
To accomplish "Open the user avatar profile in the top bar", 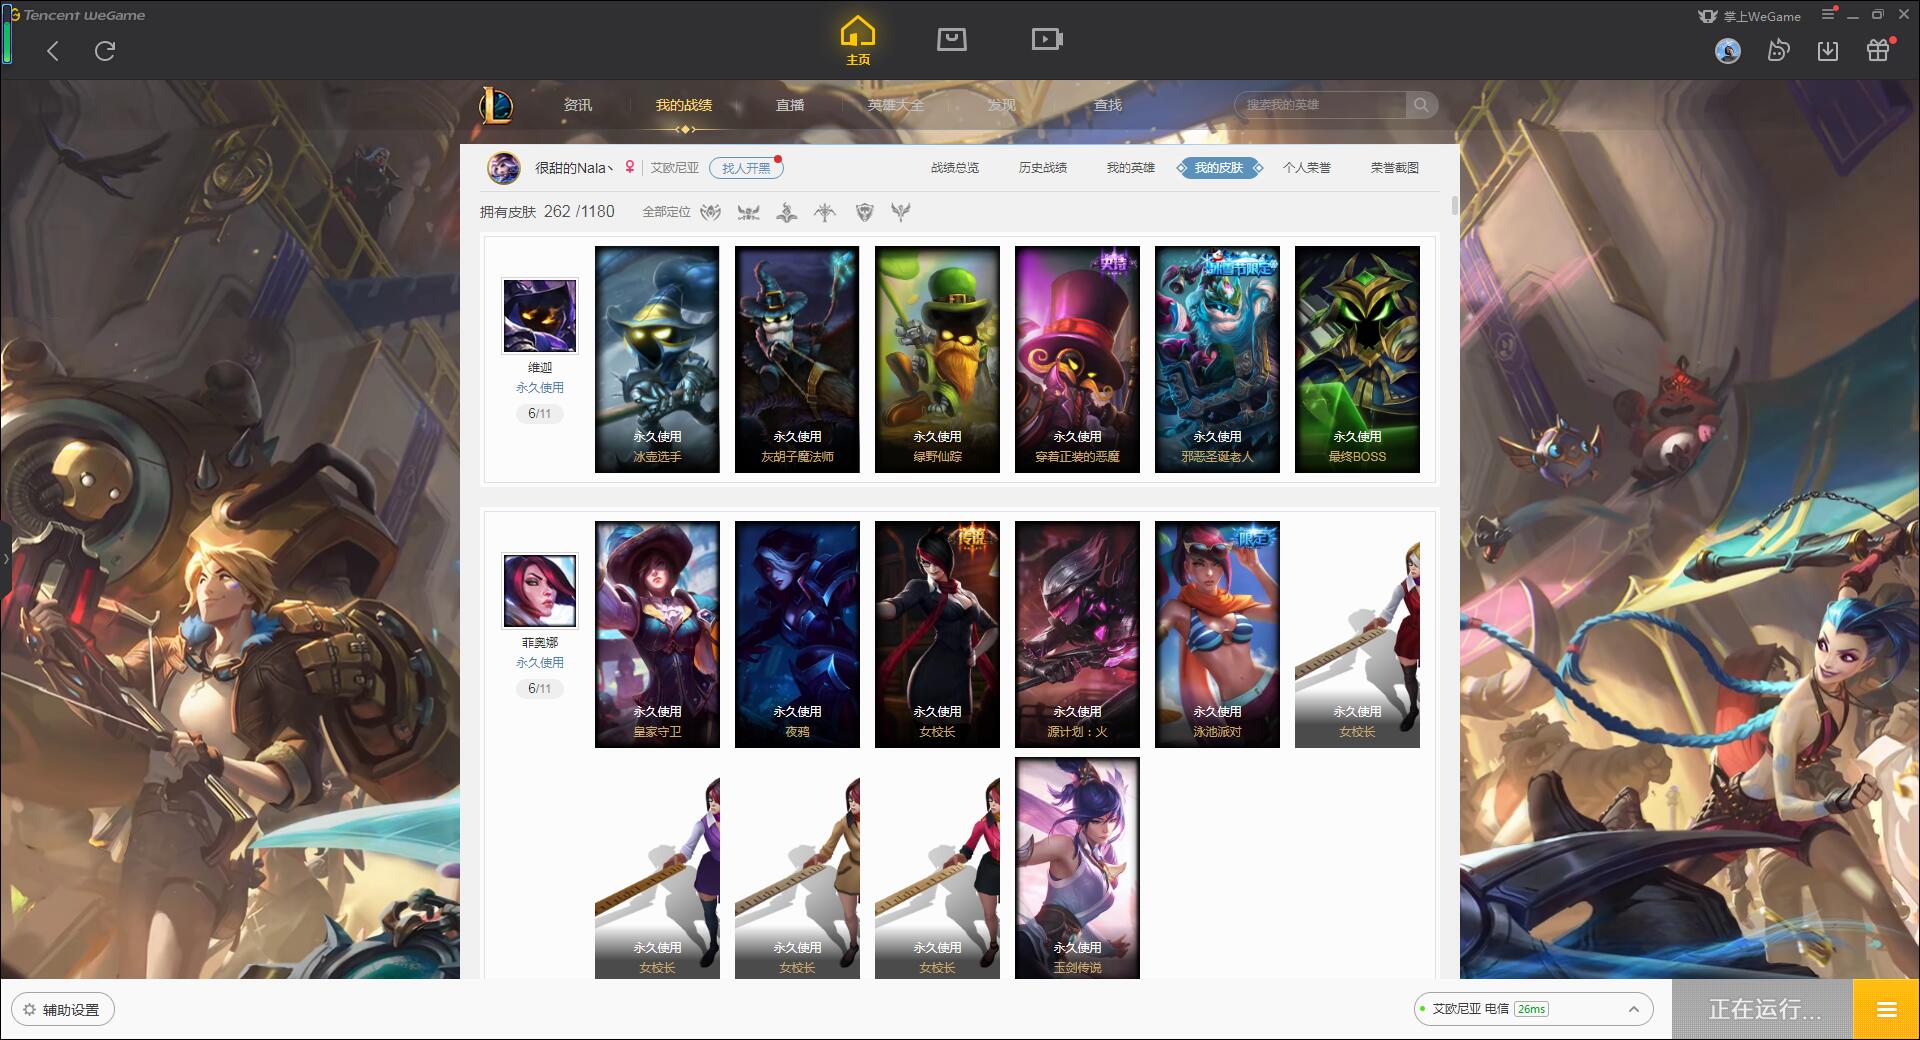I will click(1728, 51).
